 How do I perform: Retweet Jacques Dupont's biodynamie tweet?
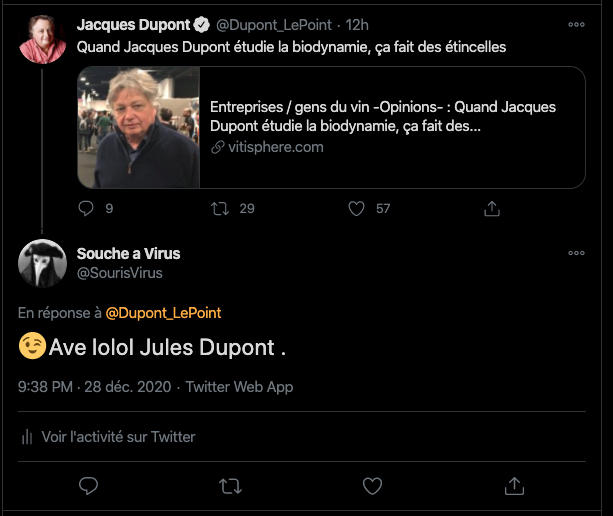pyautogui.click(x=221, y=208)
